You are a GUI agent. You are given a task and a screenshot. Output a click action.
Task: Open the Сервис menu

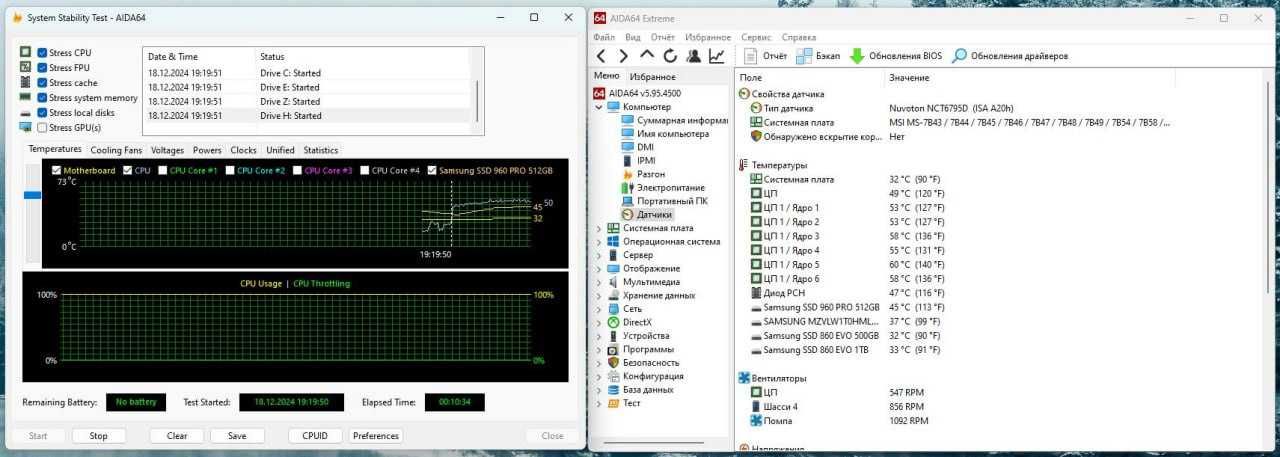[755, 37]
